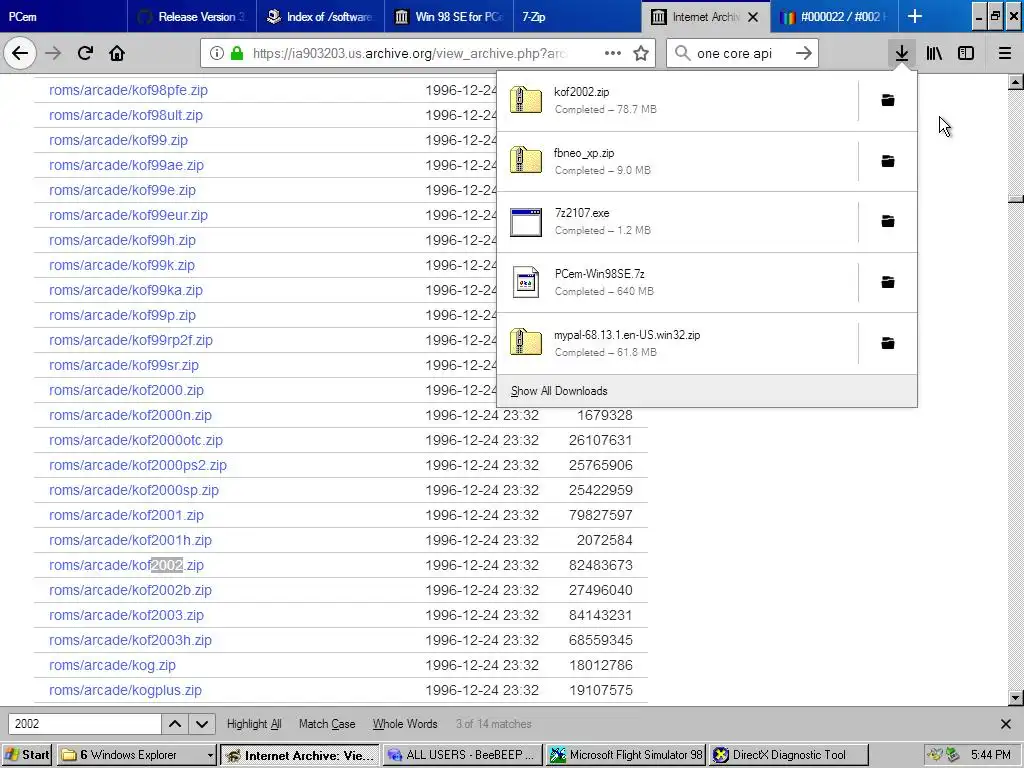Open the 7z2107.exe download entry
Image resolution: width=1024 pixels, height=768 pixels.
(x=677, y=221)
